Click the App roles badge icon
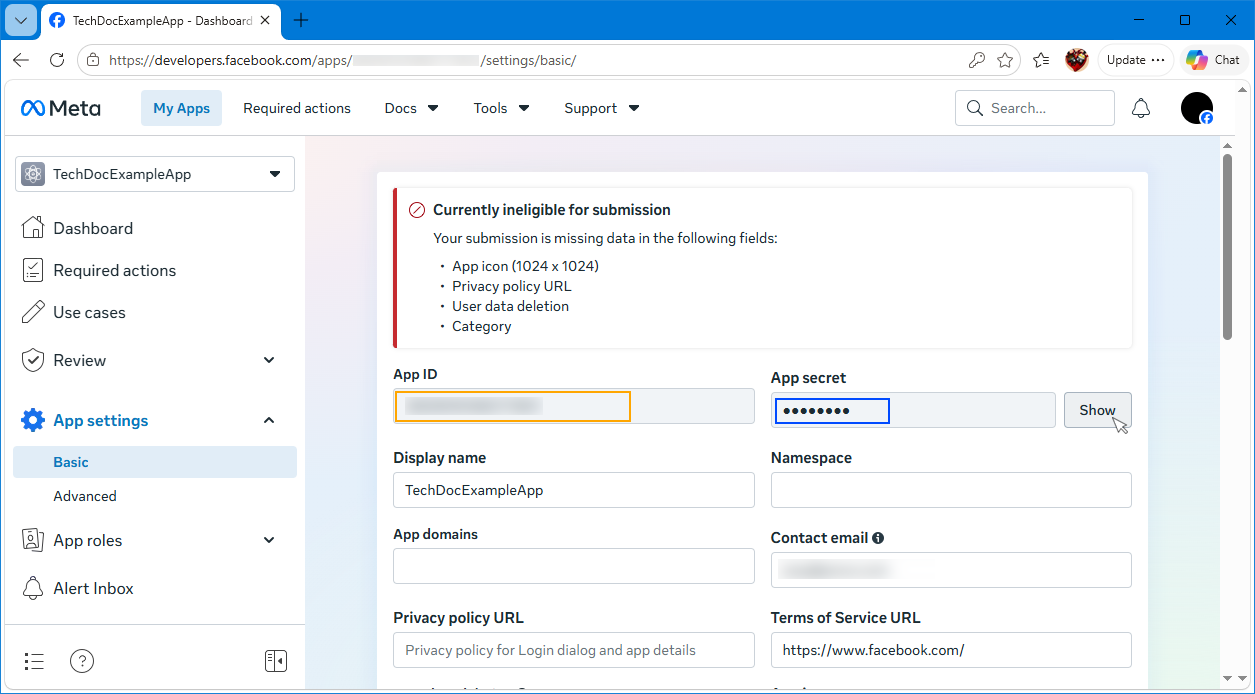The height and width of the screenshot is (694, 1255). click(x=33, y=540)
